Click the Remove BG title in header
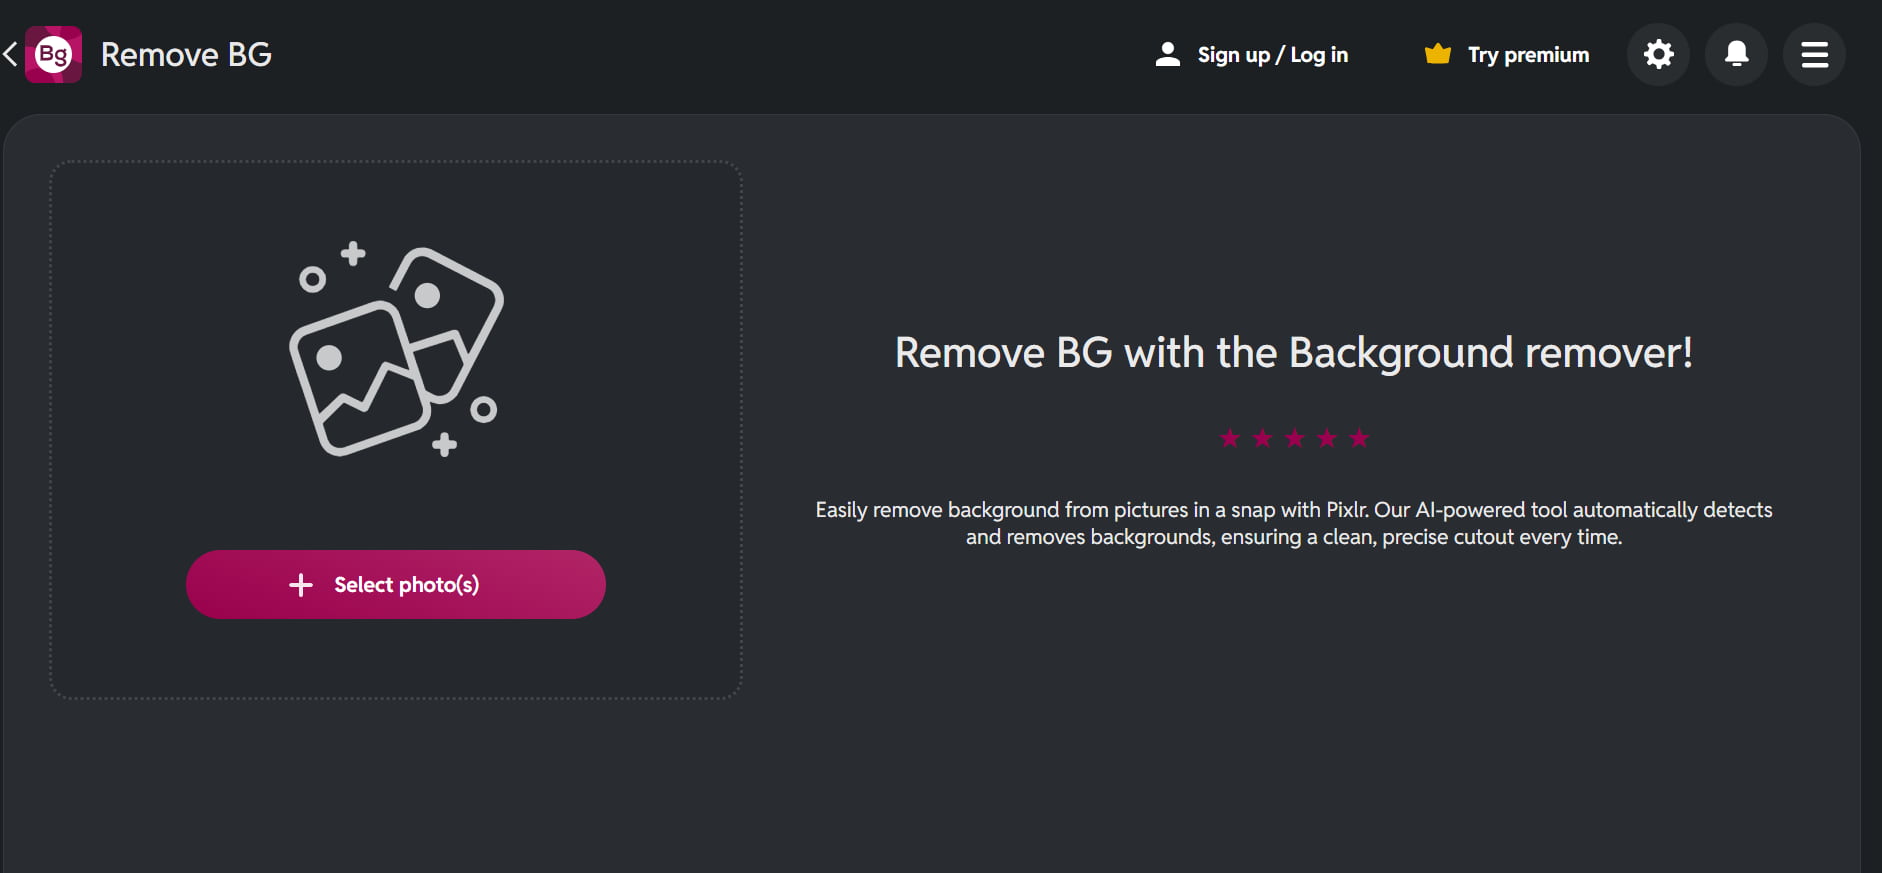1882x873 pixels. (186, 55)
